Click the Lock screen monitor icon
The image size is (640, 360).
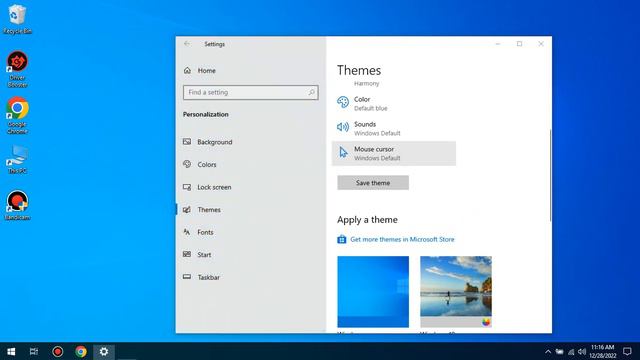(187, 187)
